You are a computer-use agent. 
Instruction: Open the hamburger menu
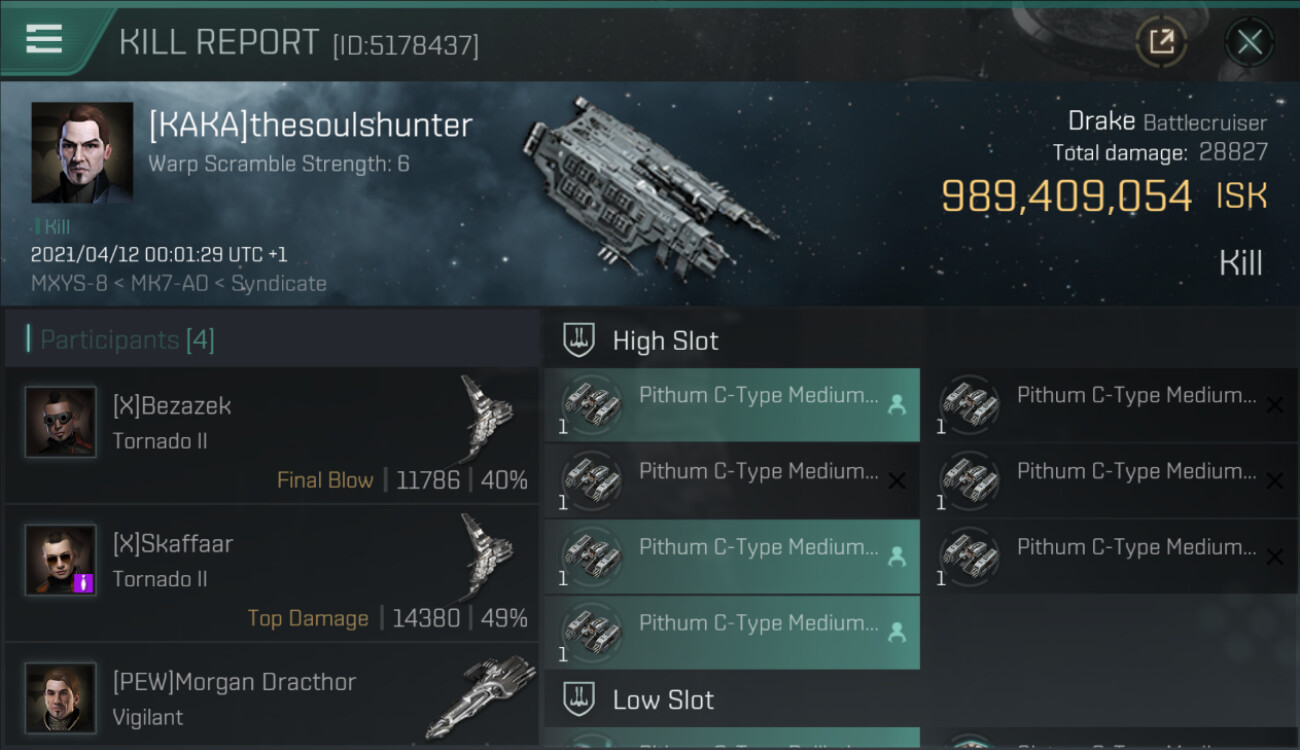click(x=44, y=39)
